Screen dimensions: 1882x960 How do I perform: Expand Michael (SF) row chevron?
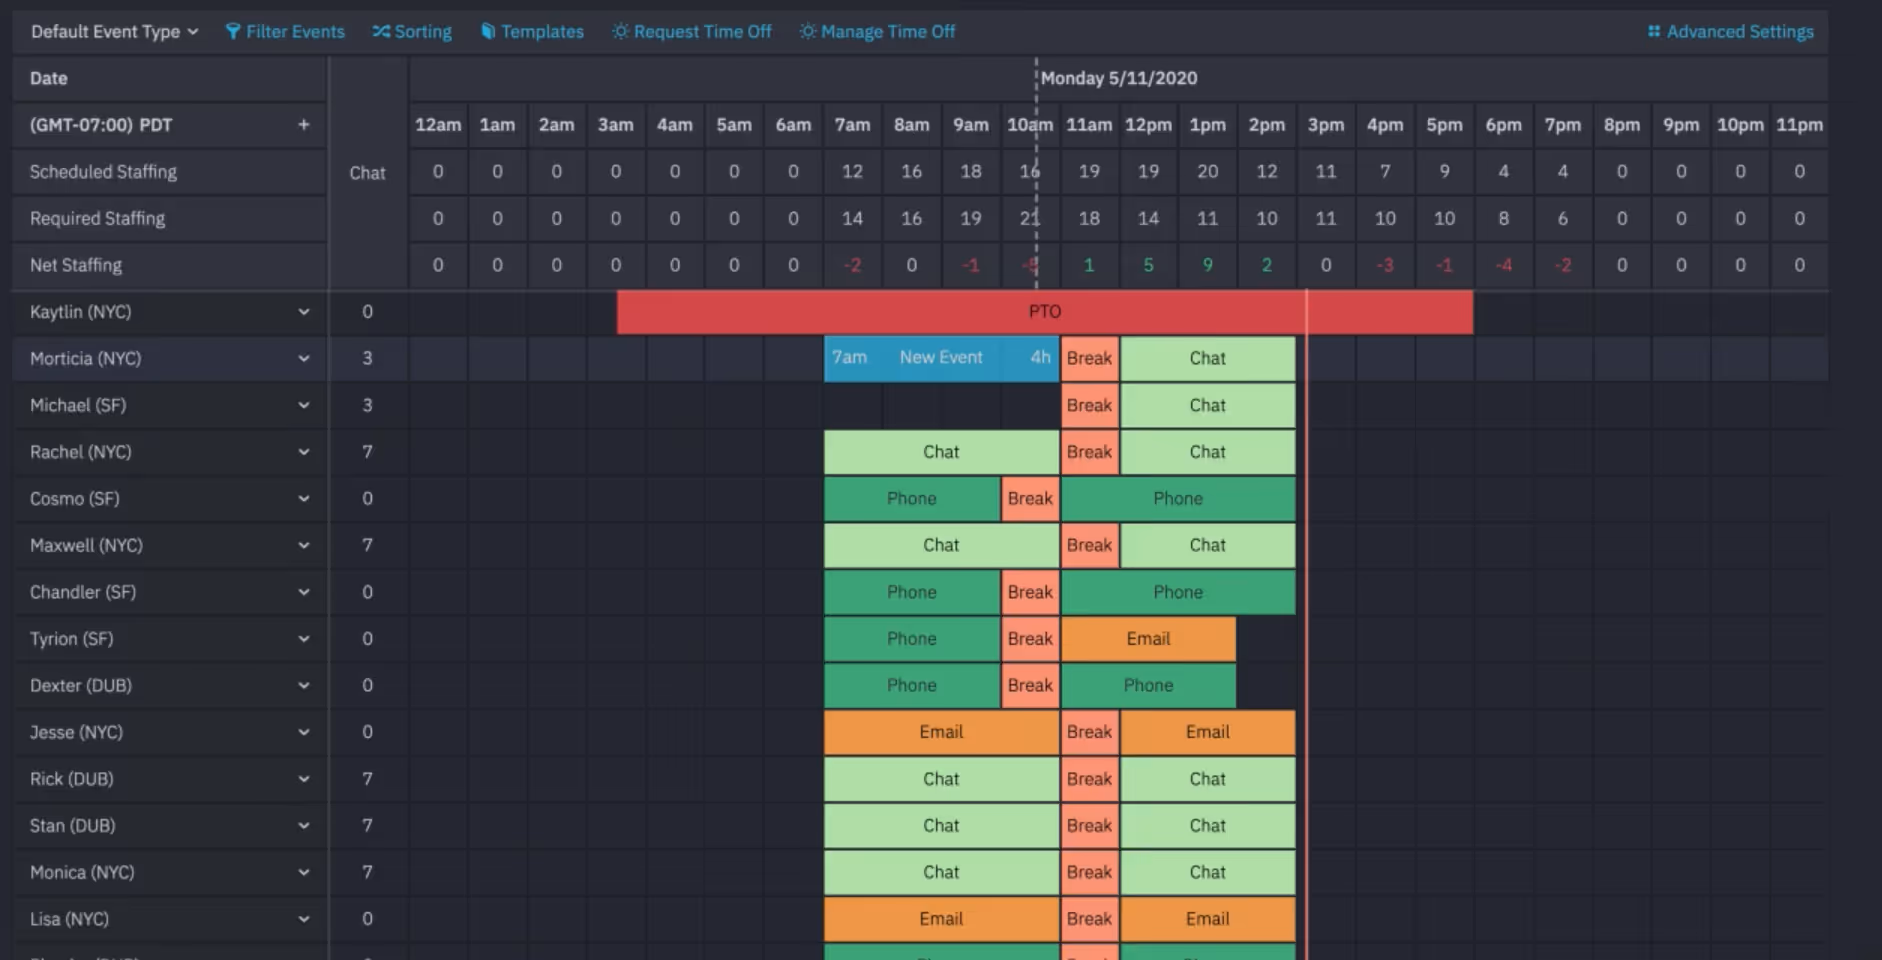click(303, 405)
